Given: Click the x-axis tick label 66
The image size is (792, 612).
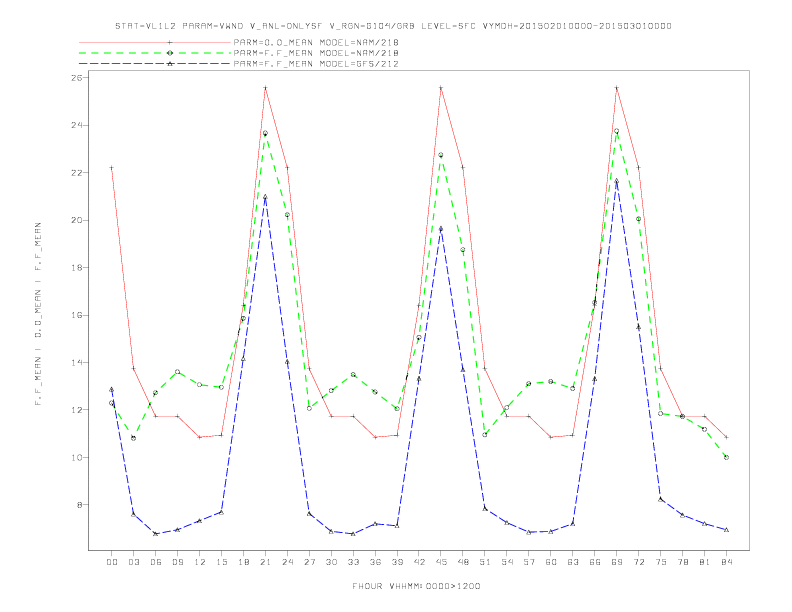Looking at the screenshot, I should pyautogui.click(x=595, y=562).
